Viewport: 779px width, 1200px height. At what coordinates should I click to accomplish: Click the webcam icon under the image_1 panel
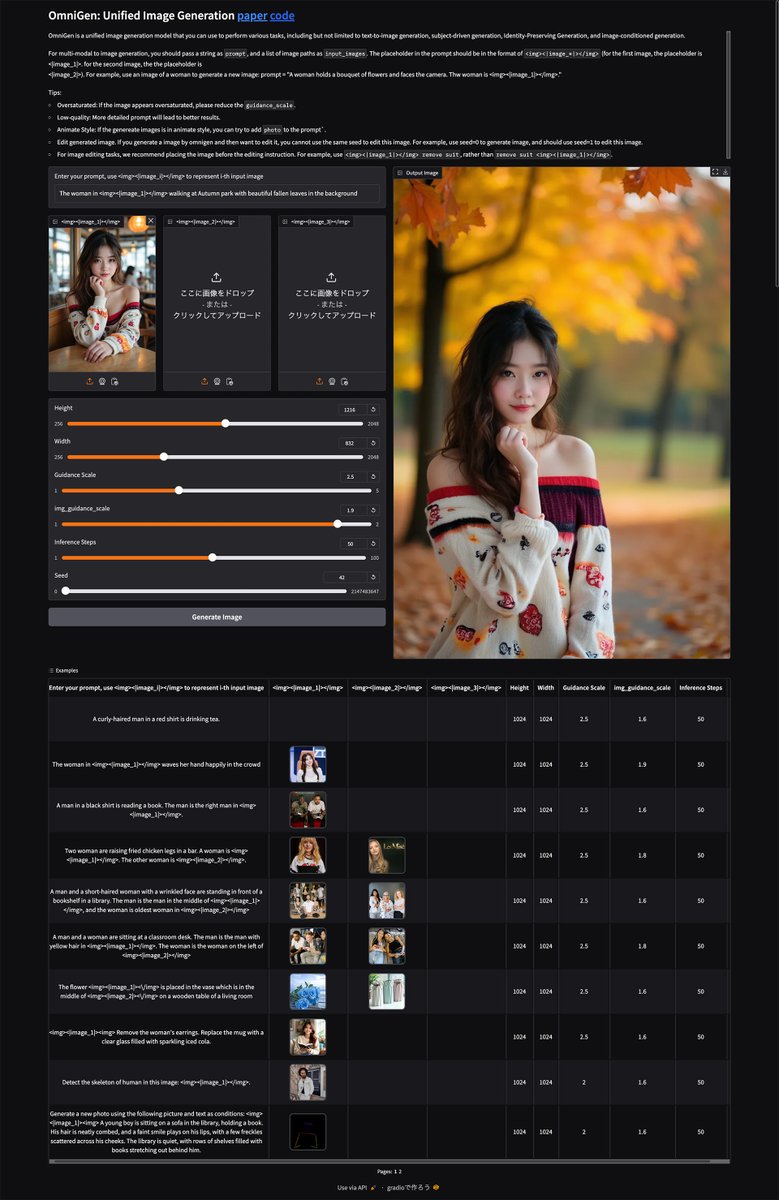(x=102, y=381)
